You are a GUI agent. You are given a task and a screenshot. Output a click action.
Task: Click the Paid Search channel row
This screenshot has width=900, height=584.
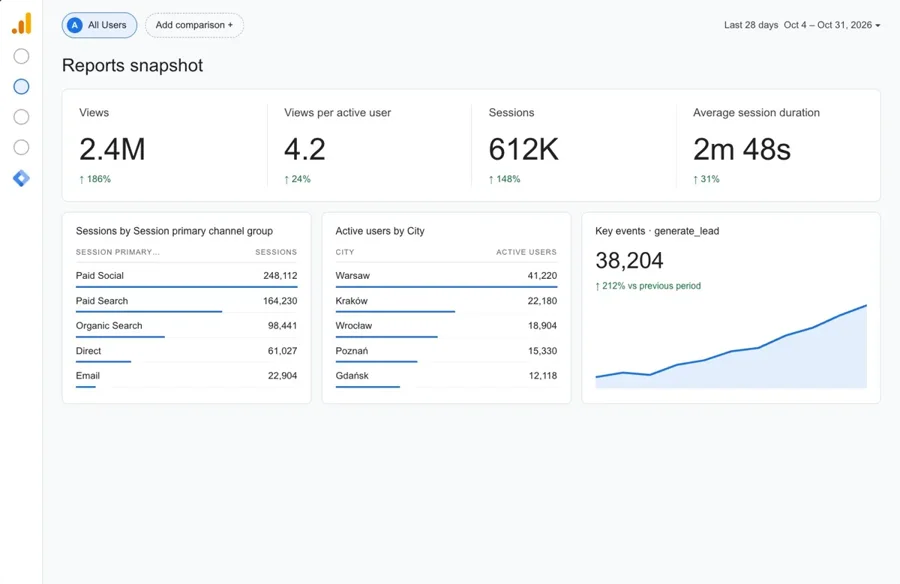(x=187, y=301)
